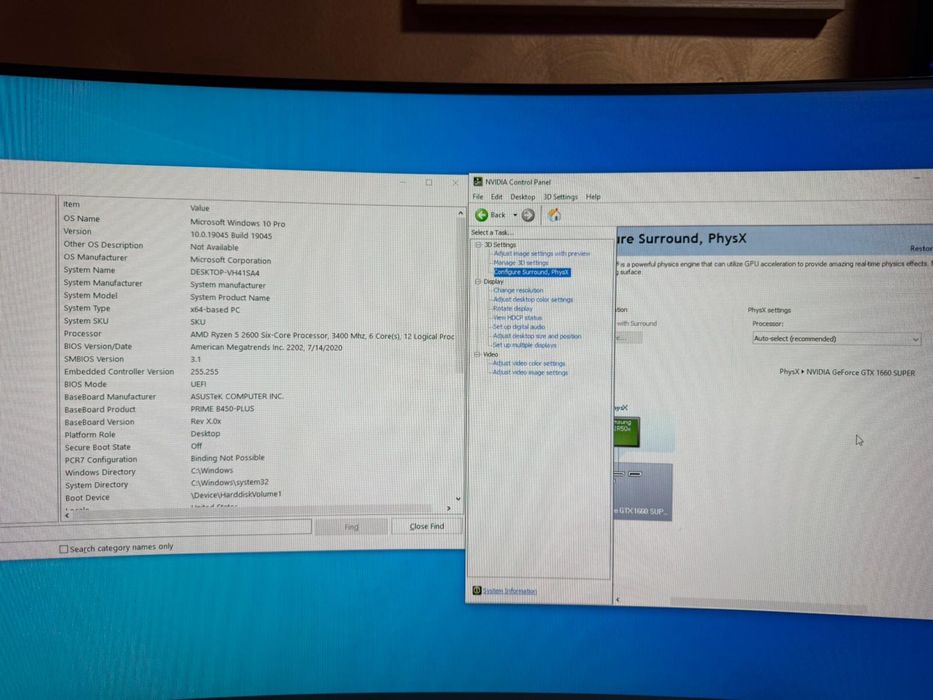
Task: Select the OS Name row
Action: coord(259,221)
